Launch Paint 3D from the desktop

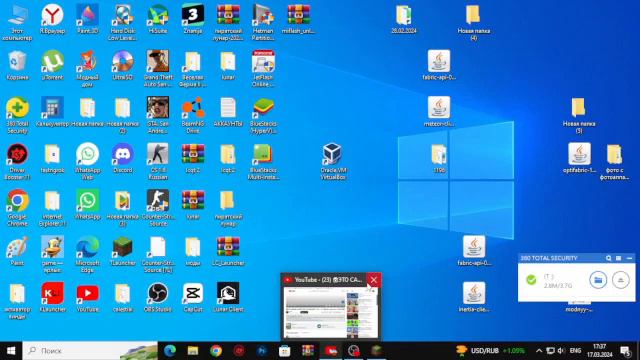[x=87, y=21]
